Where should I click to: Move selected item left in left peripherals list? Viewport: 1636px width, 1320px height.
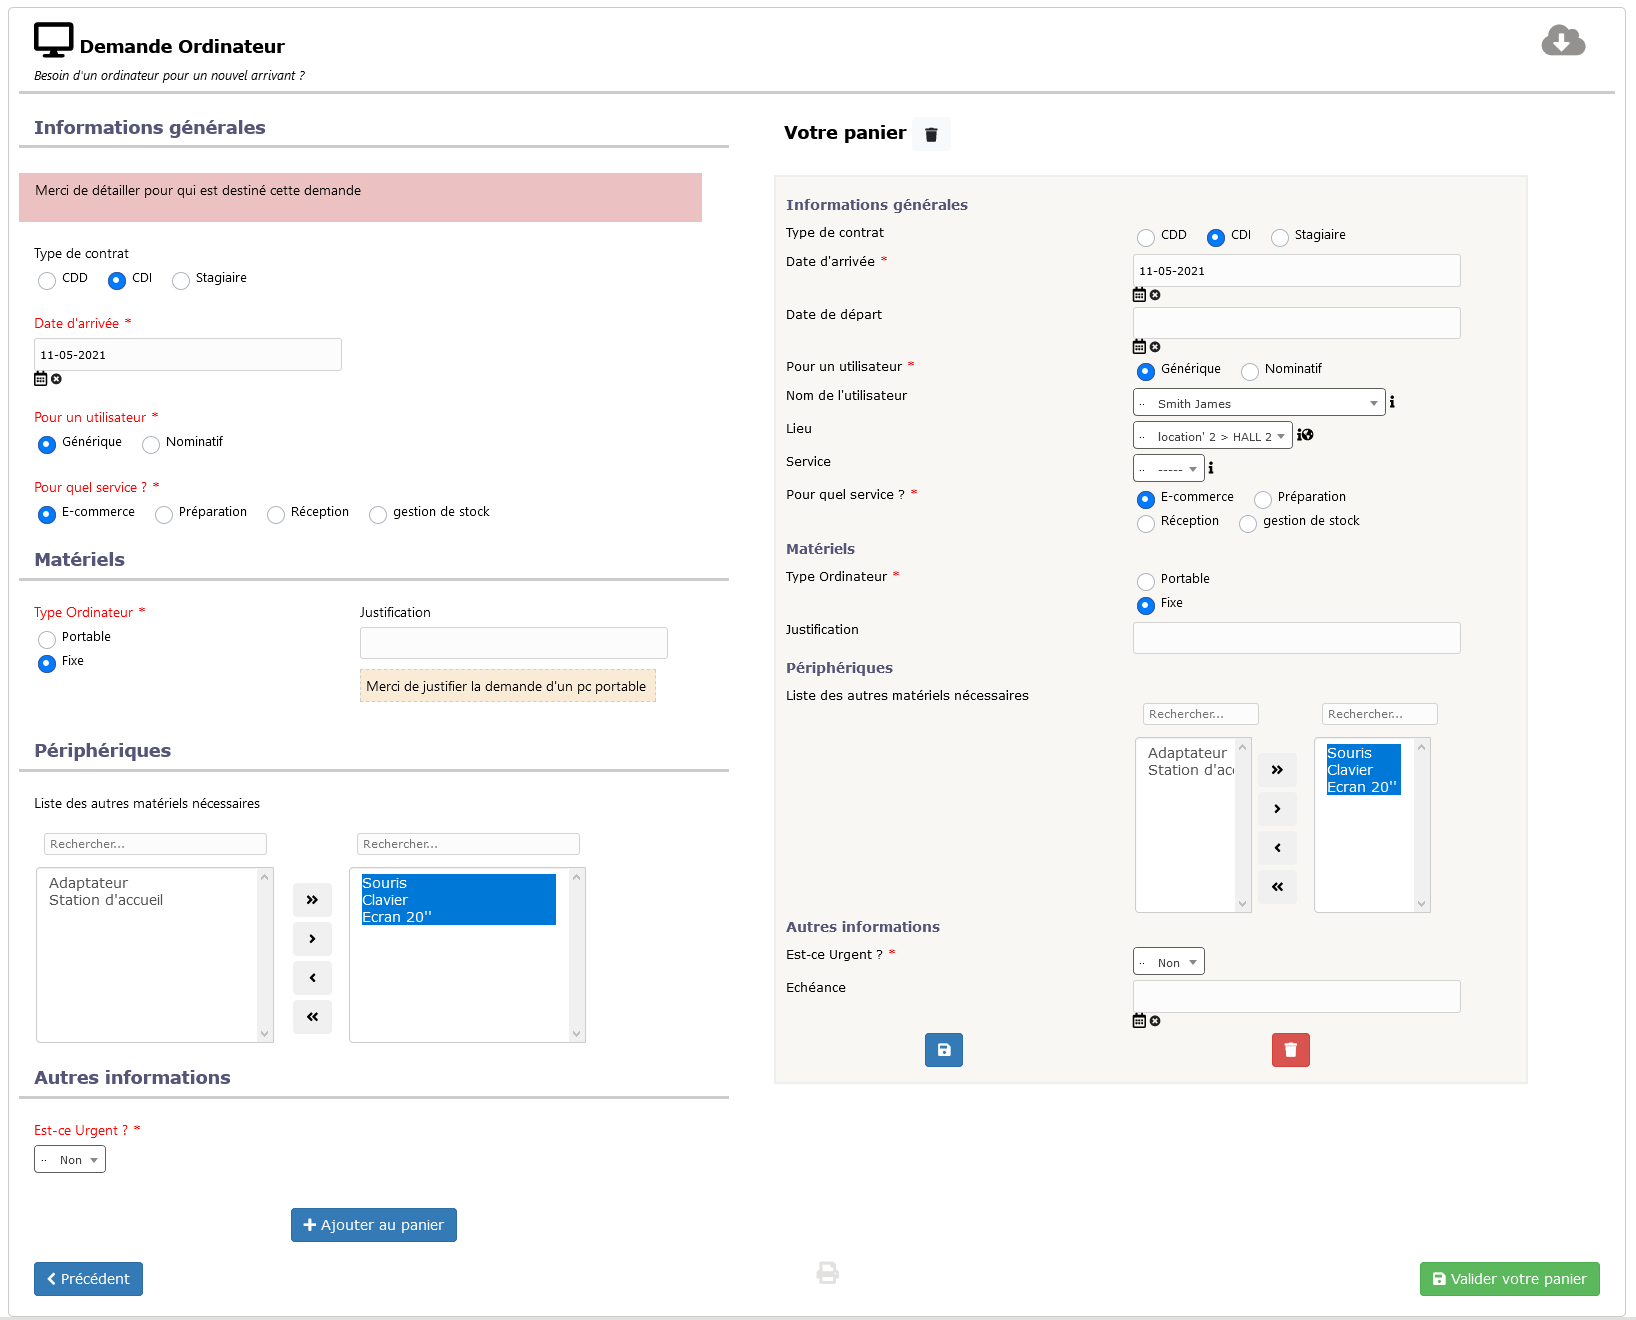click(x=312, y=978)
